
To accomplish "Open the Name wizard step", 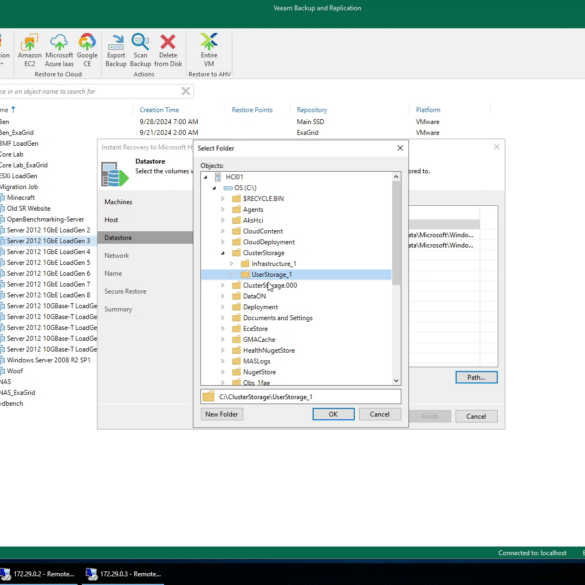I will pyautogui.click(x=113, y=273).
